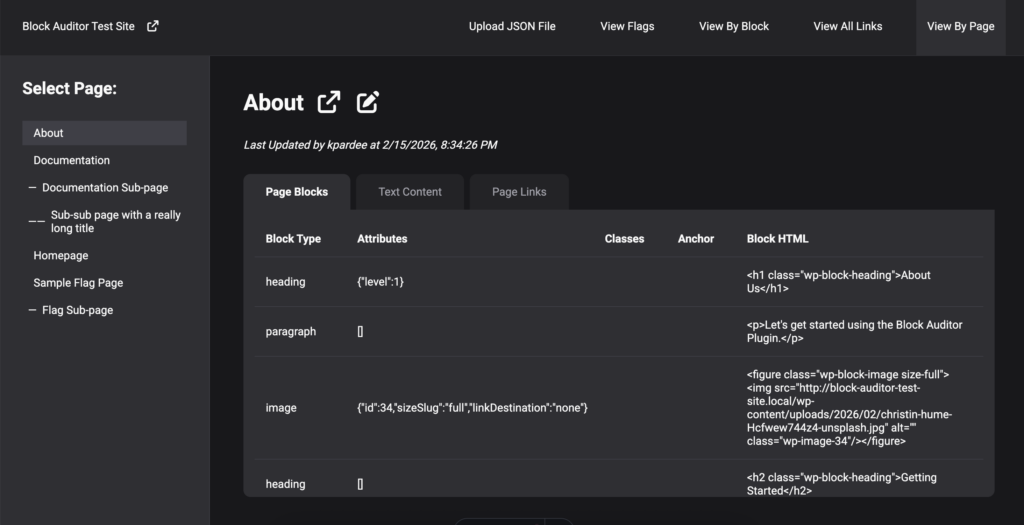The height and width of the screenshot is (525, 1024).
Task: Click the Block Auditor Test Site title link
Action: pyautogui.click(x=78, y=26)
